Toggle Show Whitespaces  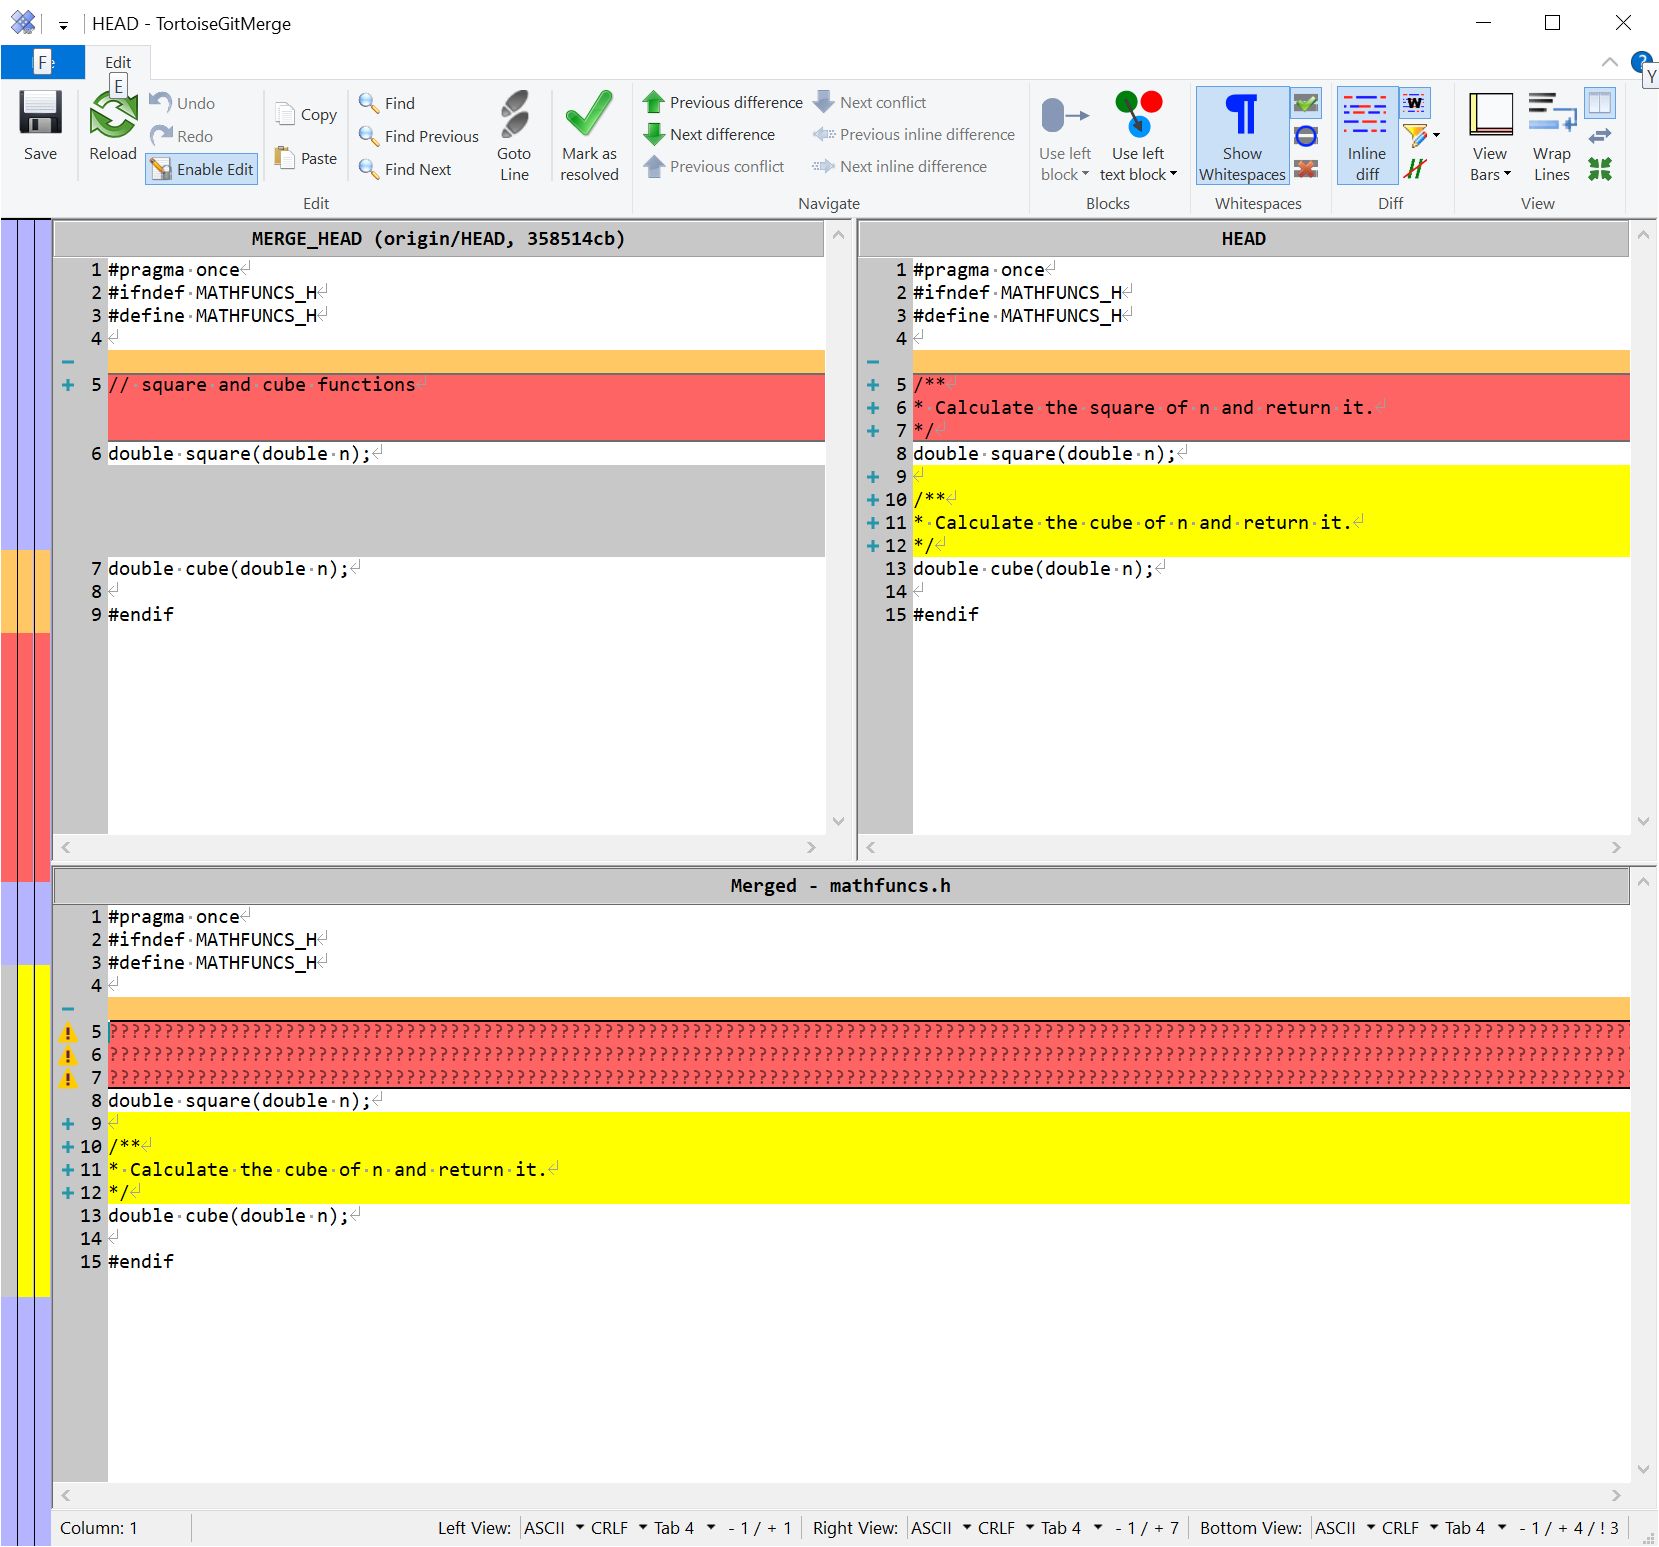(1242, 136)
